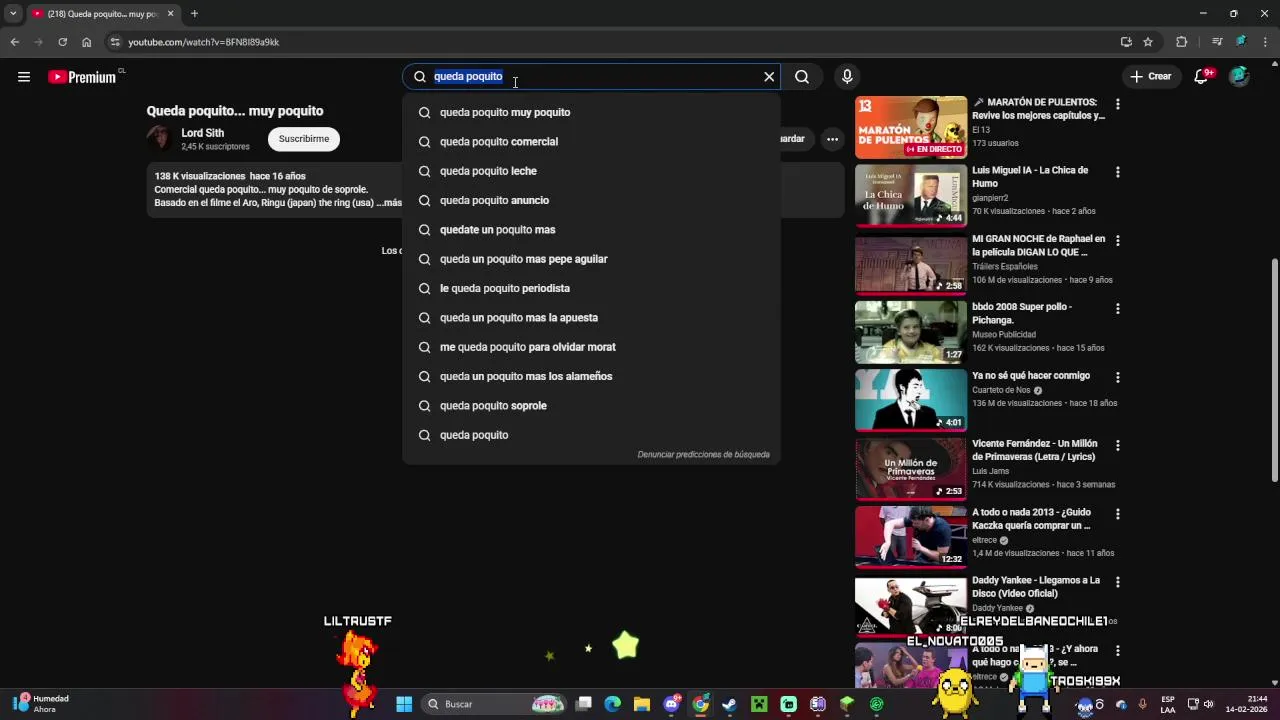Open browser extensions puzzle icon

pyautogui.click(x=1182, y=42)
